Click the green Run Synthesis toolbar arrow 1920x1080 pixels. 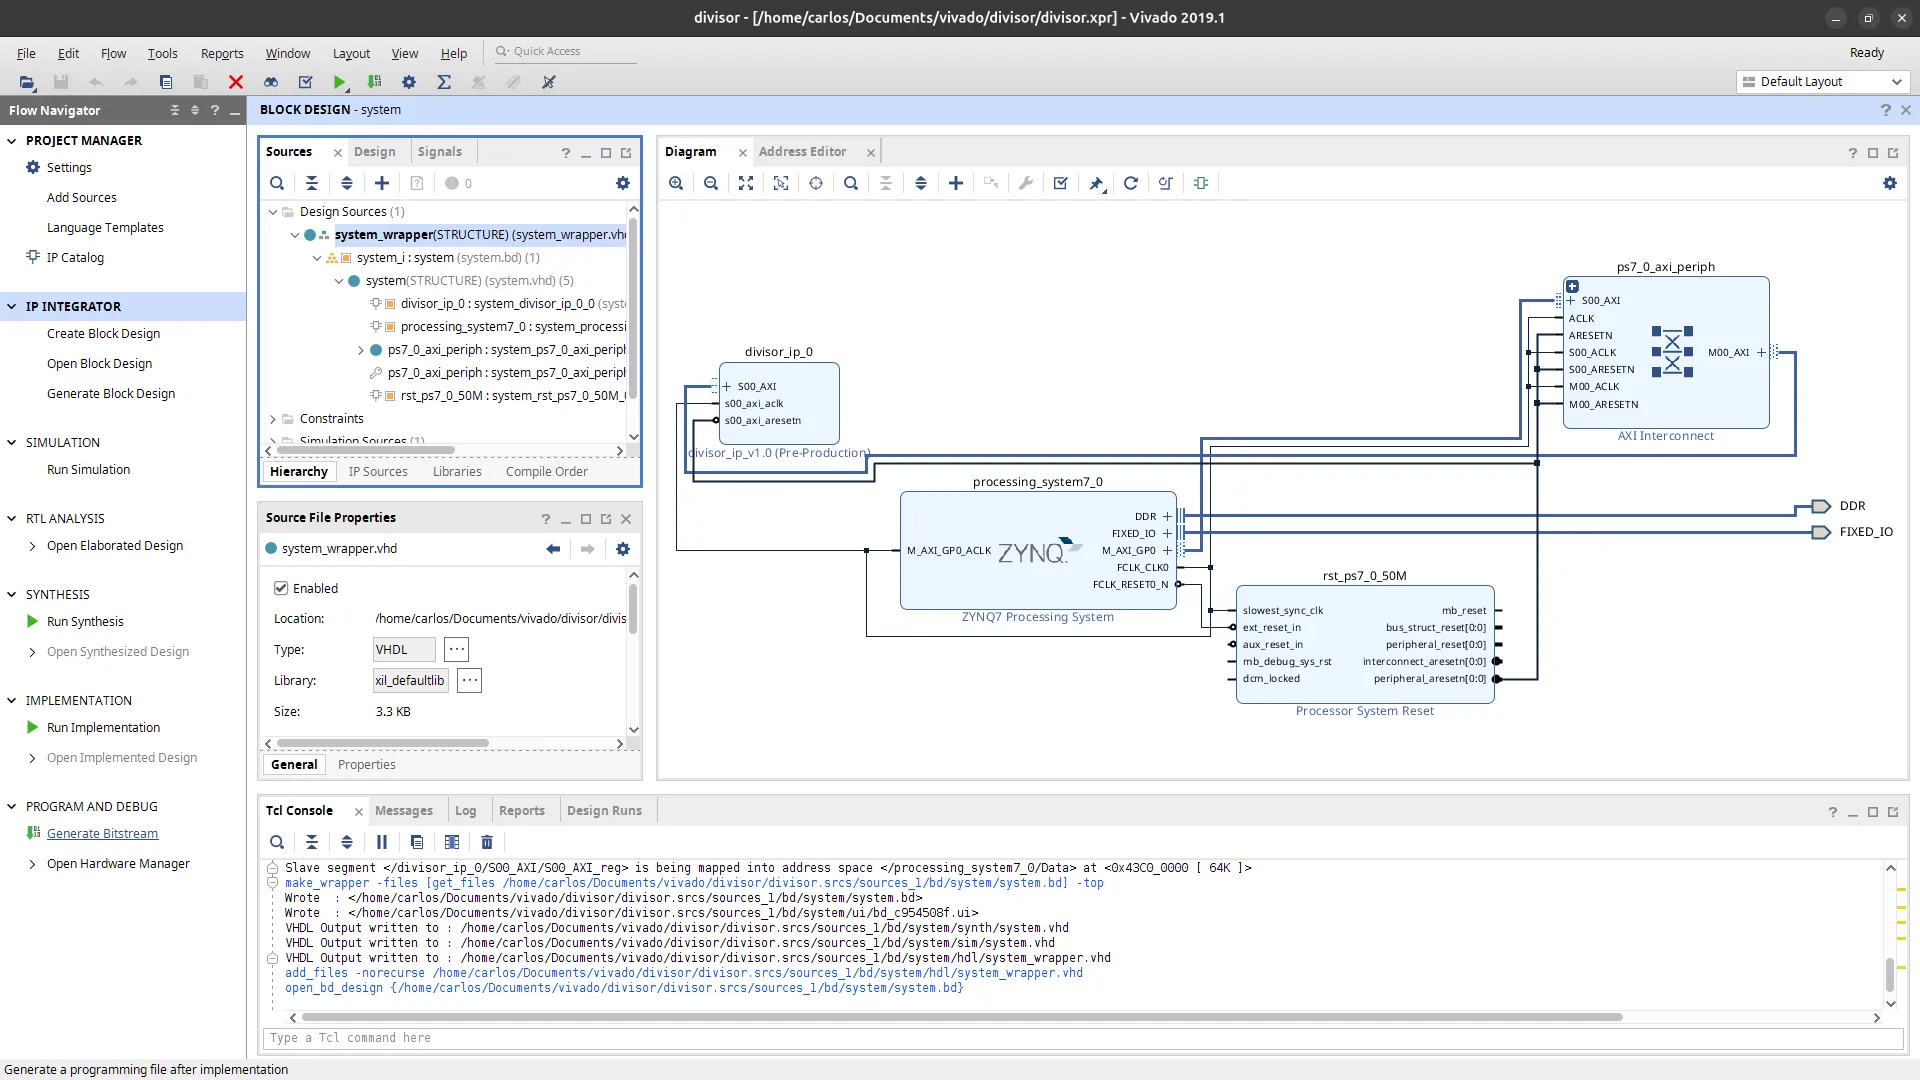[x=339, y=82]
